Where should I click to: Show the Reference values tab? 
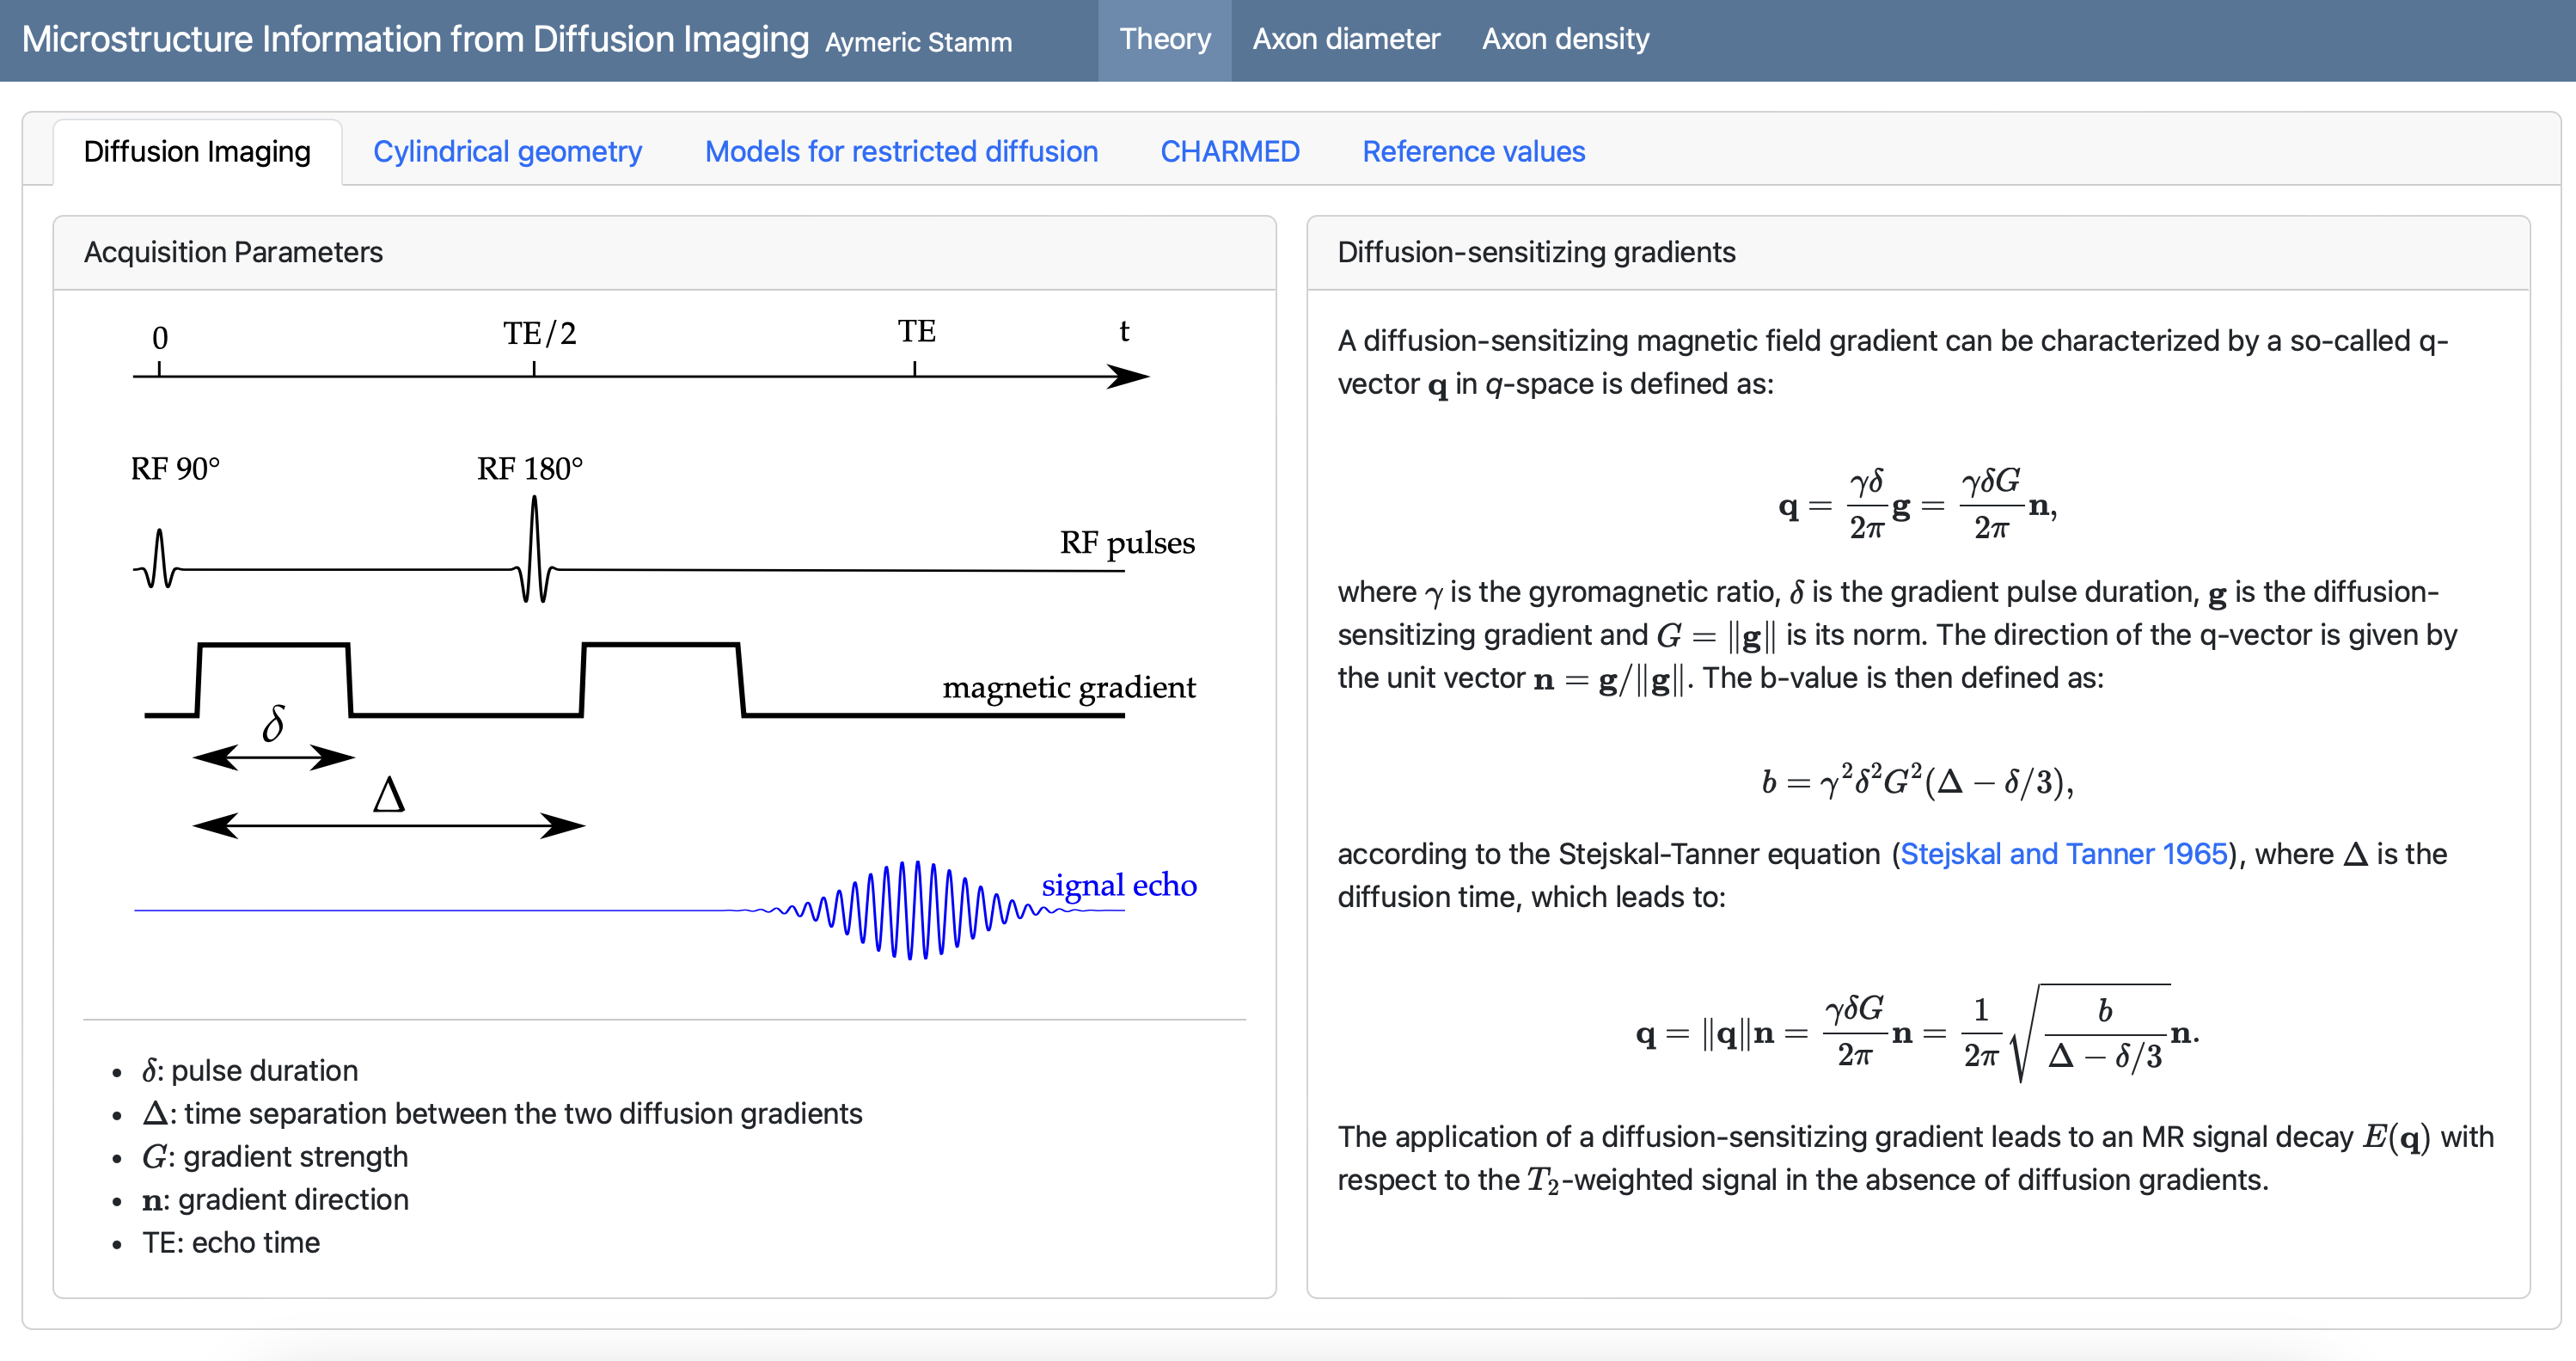pyautogui.click(x=1473, y=152)
